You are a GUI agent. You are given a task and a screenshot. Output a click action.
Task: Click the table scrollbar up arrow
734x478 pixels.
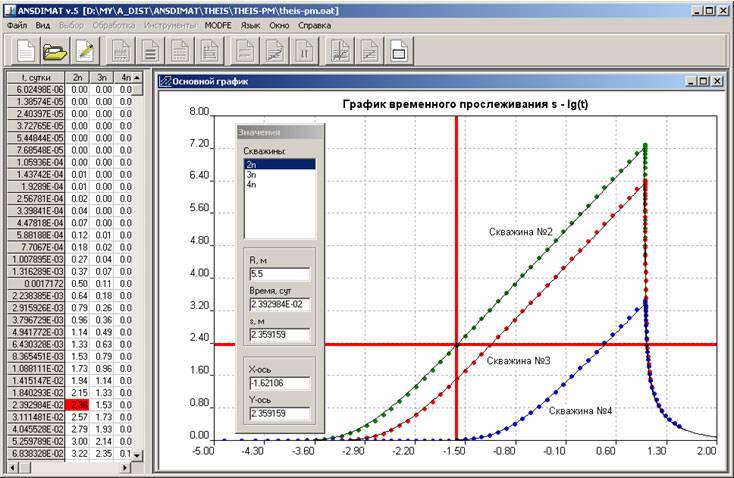coord(137,76)
